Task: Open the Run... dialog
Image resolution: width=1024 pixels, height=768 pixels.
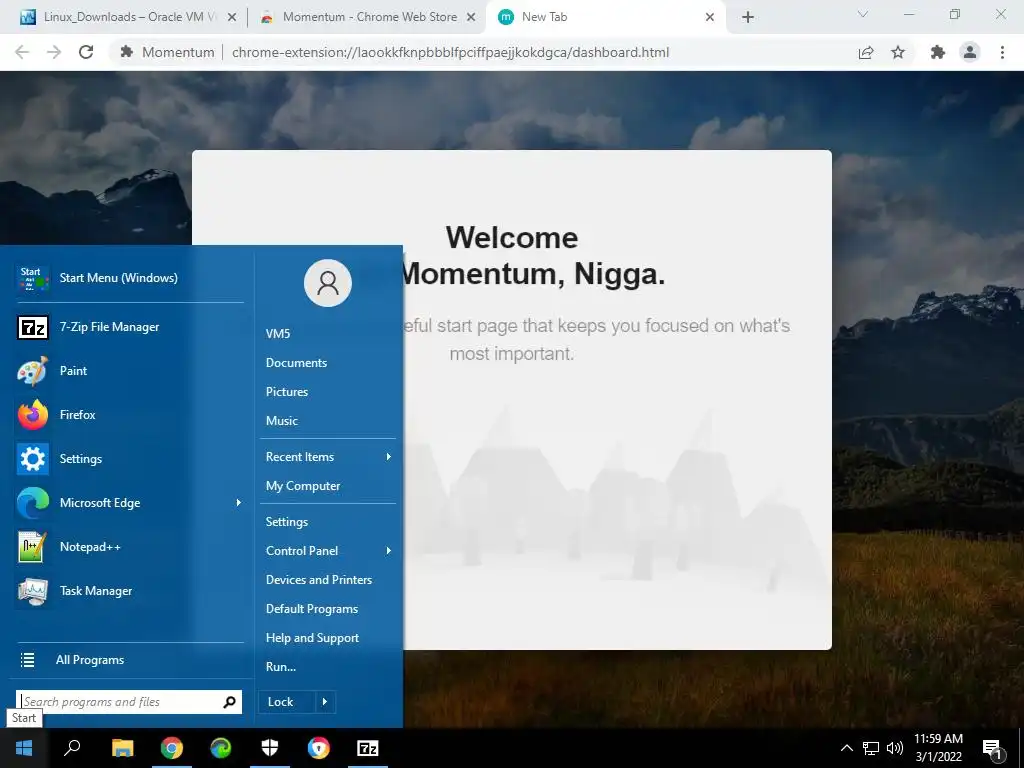Action: (x=281, y=667)
